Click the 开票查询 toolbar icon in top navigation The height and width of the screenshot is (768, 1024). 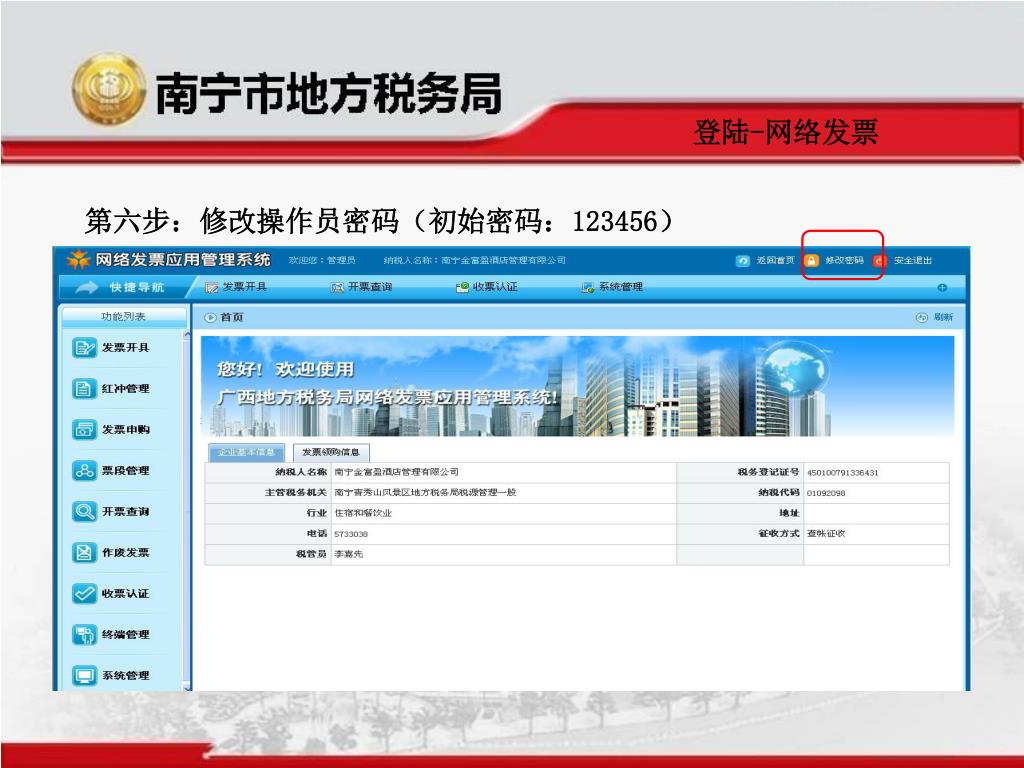point(337,287)
